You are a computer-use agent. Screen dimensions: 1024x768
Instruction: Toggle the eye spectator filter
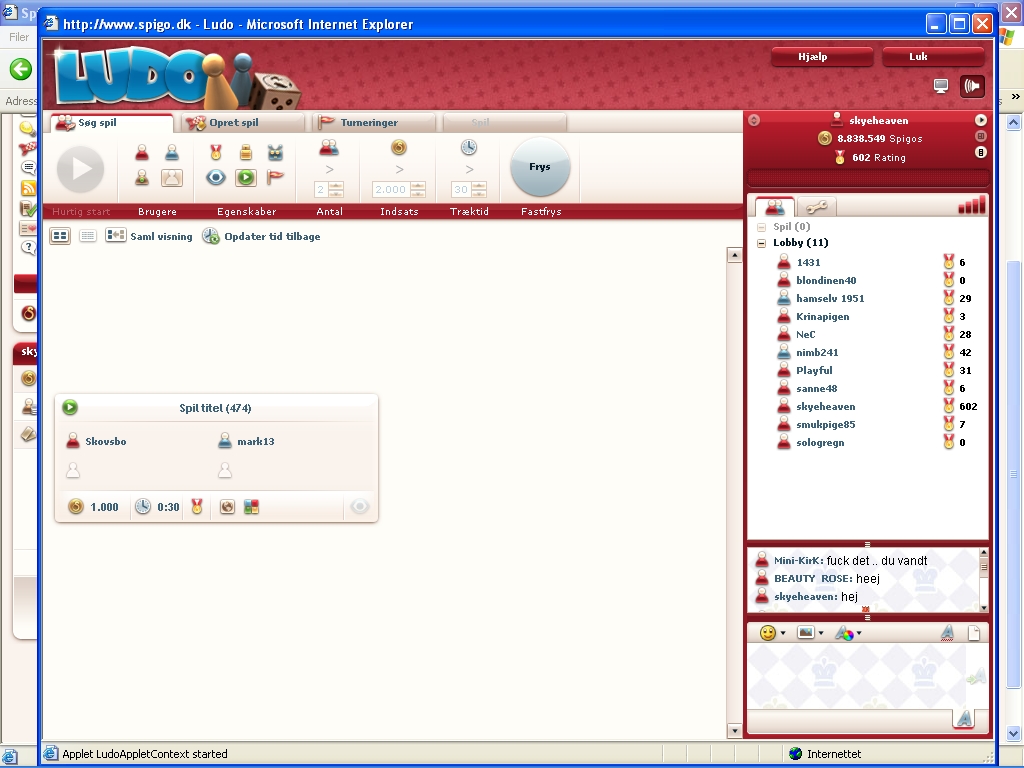coord(216,178)
